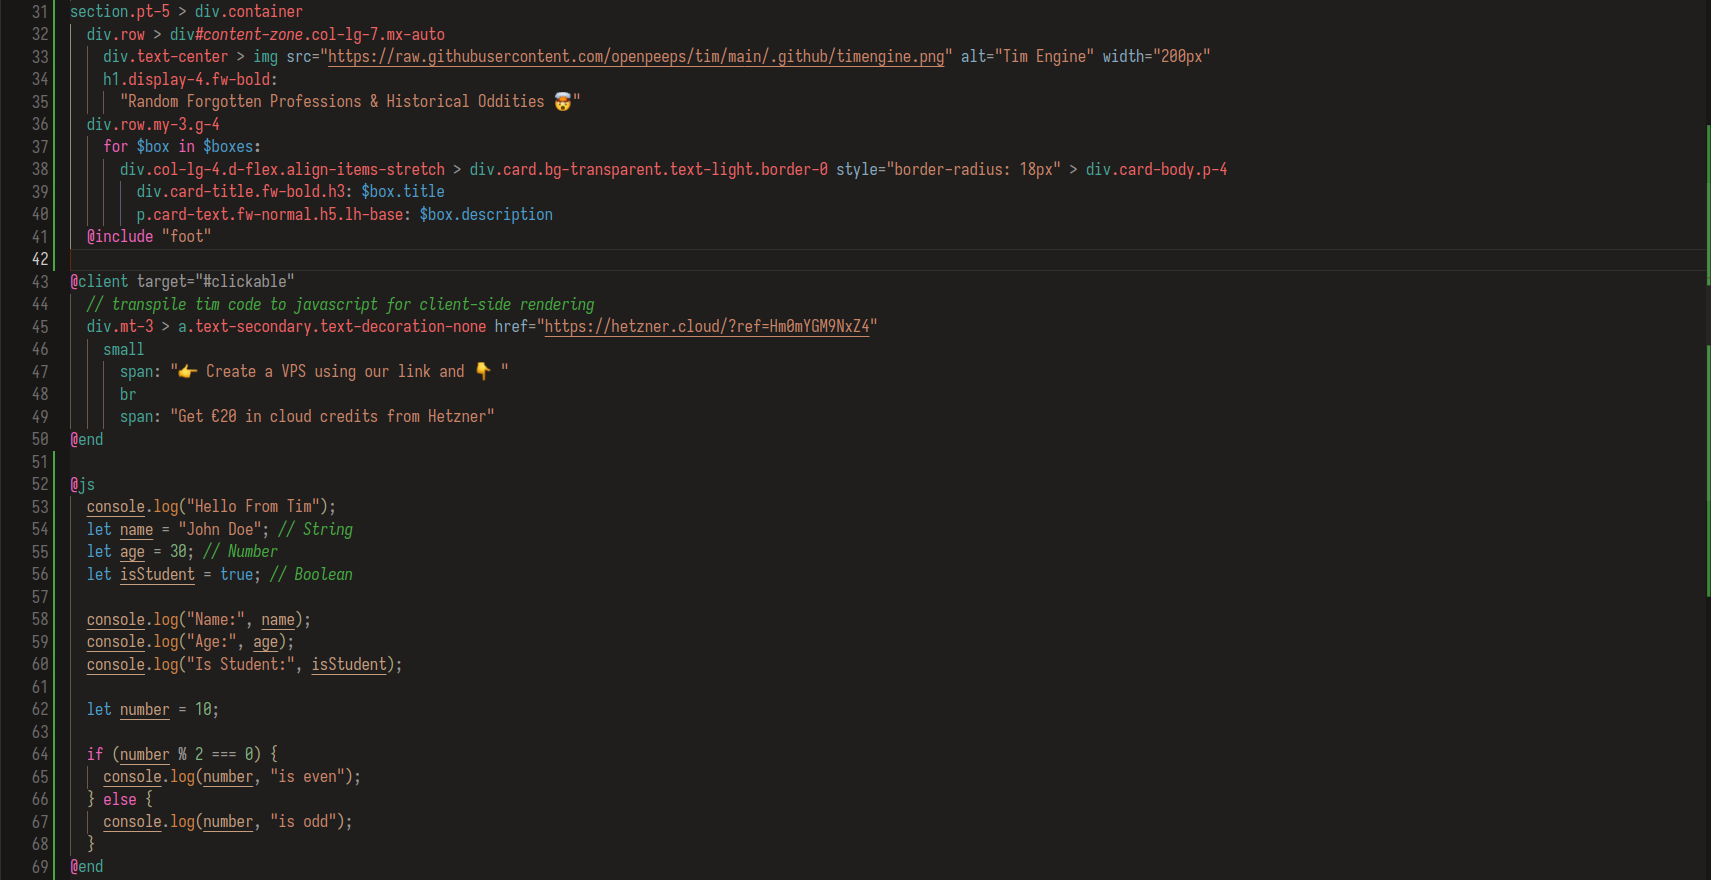Click 'div.row.my-3.g-4' on line 36
Screen dimensions: 1711x880
[153, 125]
